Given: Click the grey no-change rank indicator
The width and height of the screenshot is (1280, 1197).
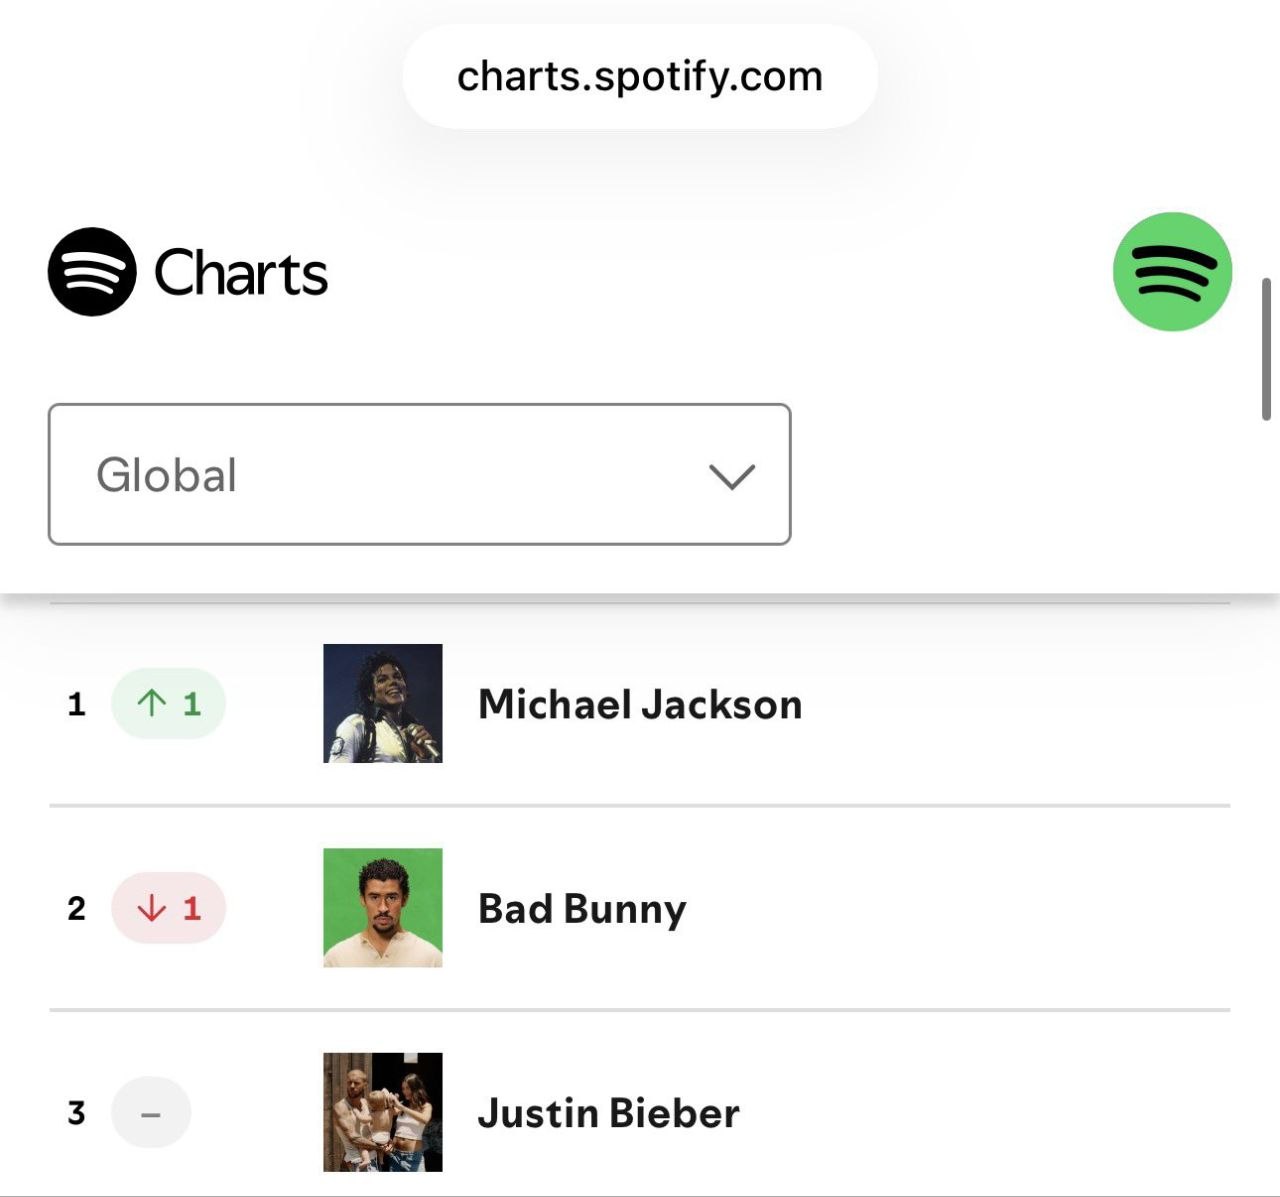Looking at the screenshot, I should point(151,1112).
